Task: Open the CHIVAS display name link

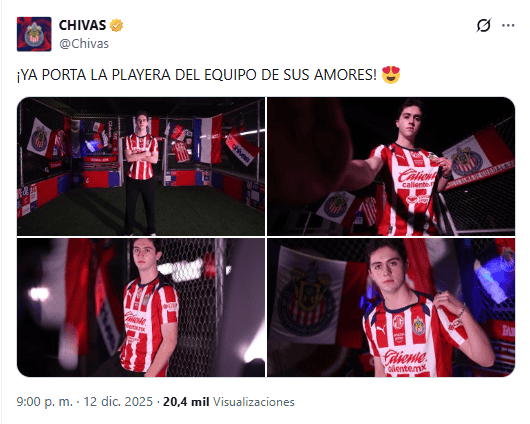Action: click(x=82, y=25)
